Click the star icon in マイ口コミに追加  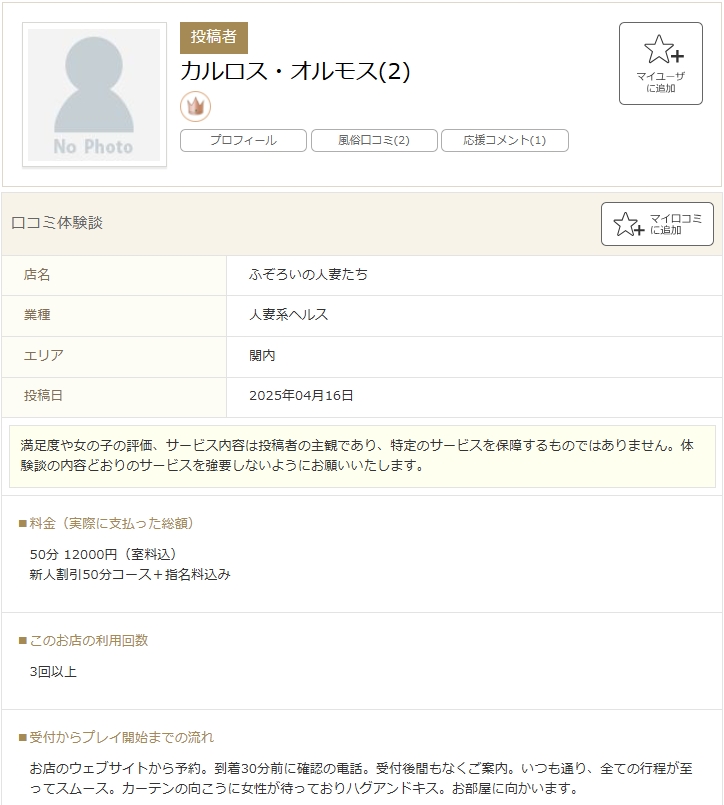tap(627, 224)
